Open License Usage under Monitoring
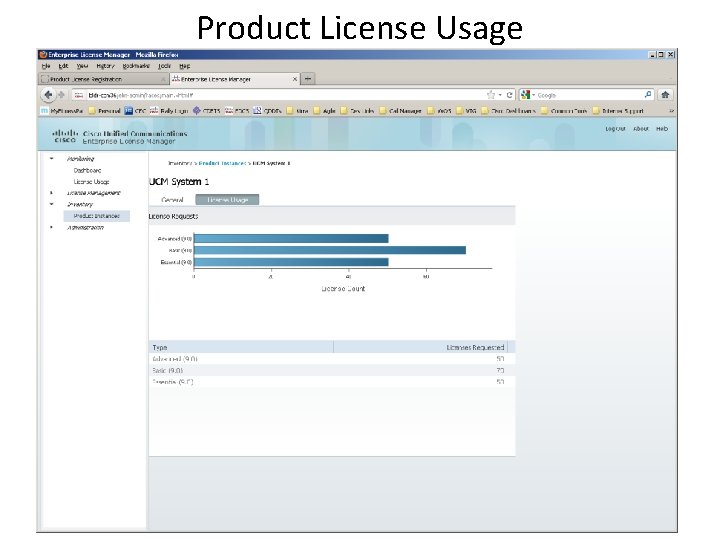The width and height of the screenshot is (720, 540). 91,181
